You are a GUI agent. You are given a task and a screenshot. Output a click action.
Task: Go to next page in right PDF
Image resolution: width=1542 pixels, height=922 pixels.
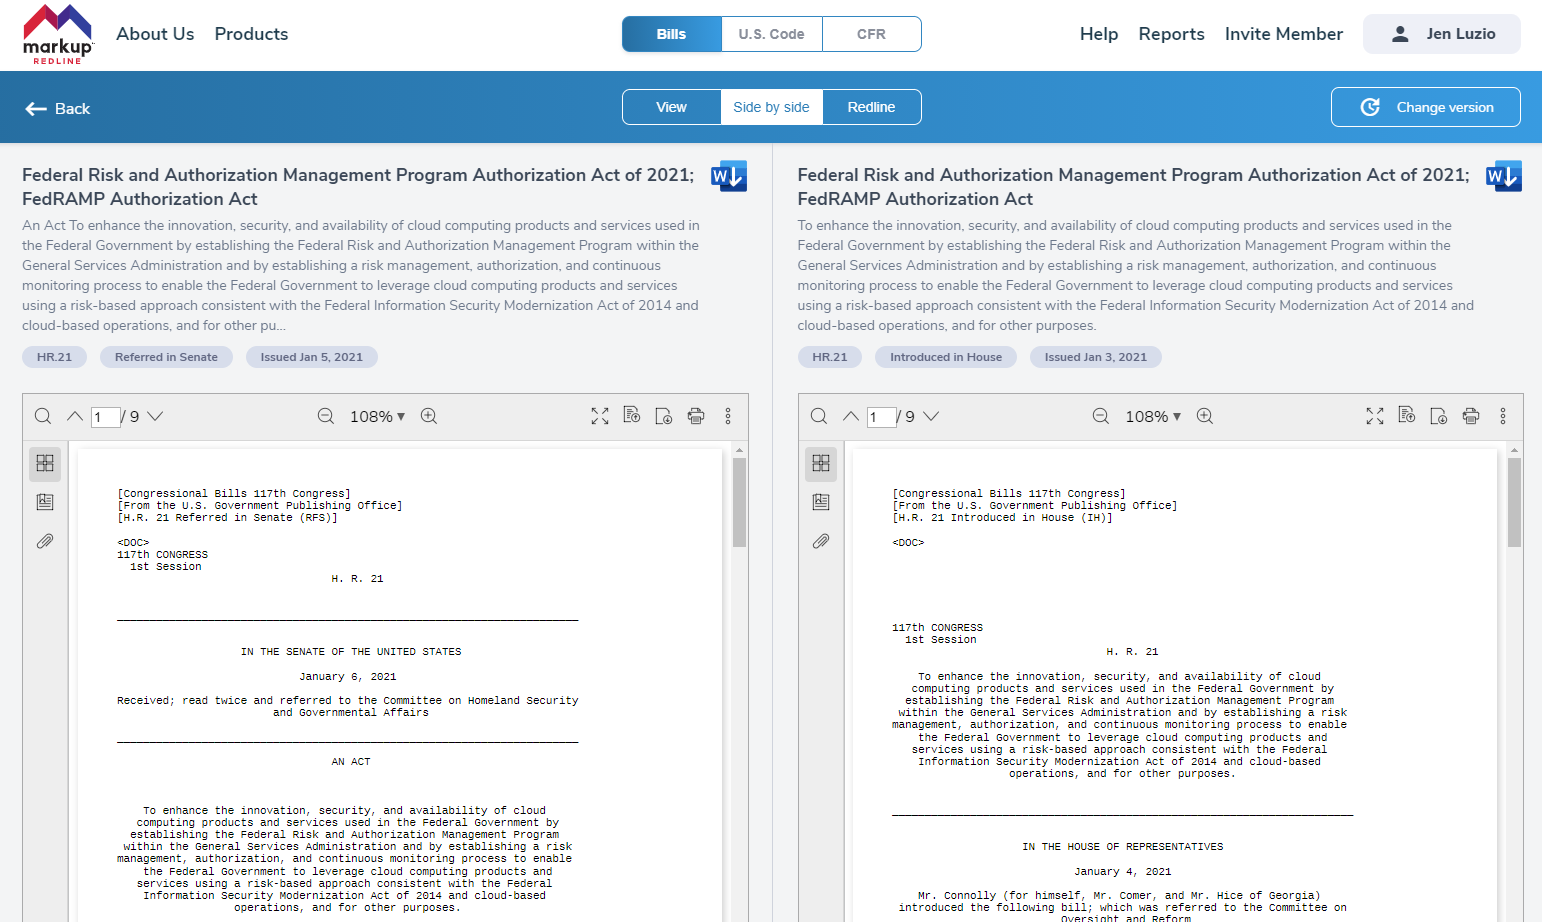coord(931,416)
